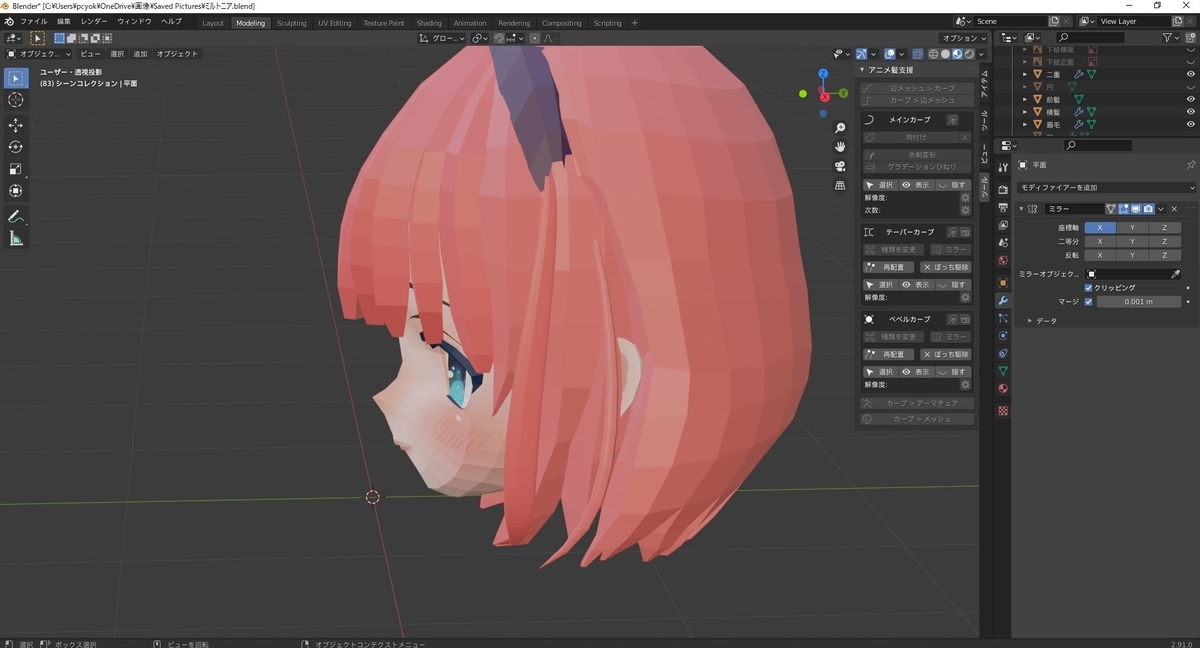The width and height of the screenshot is (1200, 648).
Task: Open the Object Data properties green triangle tab
Action: tap(1003, 371)
